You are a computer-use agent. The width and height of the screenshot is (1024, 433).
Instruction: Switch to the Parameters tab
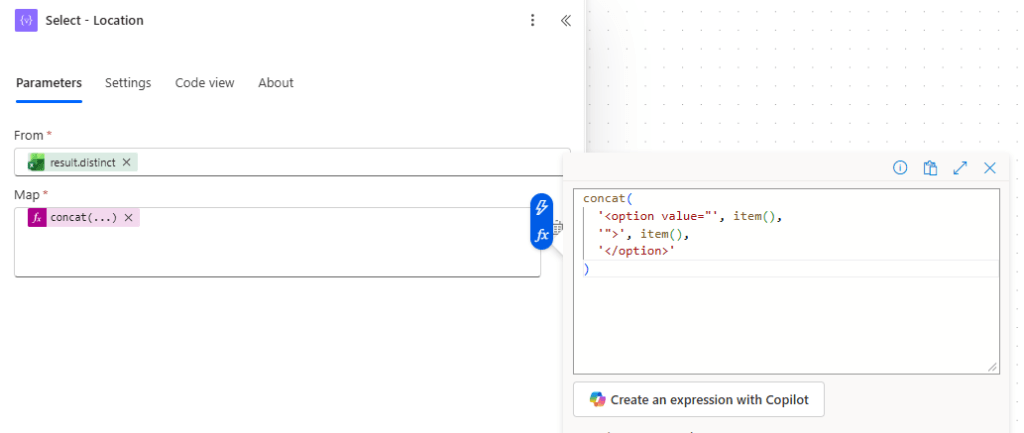coord(49,83)
